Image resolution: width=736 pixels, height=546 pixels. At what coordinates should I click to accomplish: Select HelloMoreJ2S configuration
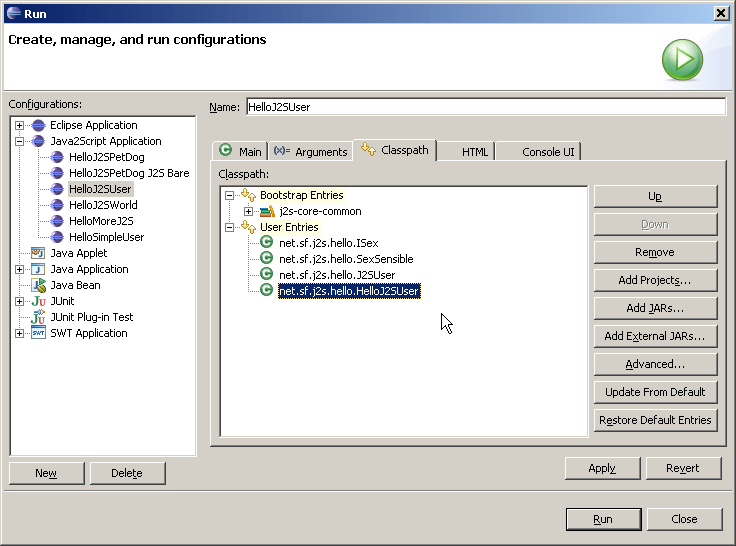tap(101, 221)
